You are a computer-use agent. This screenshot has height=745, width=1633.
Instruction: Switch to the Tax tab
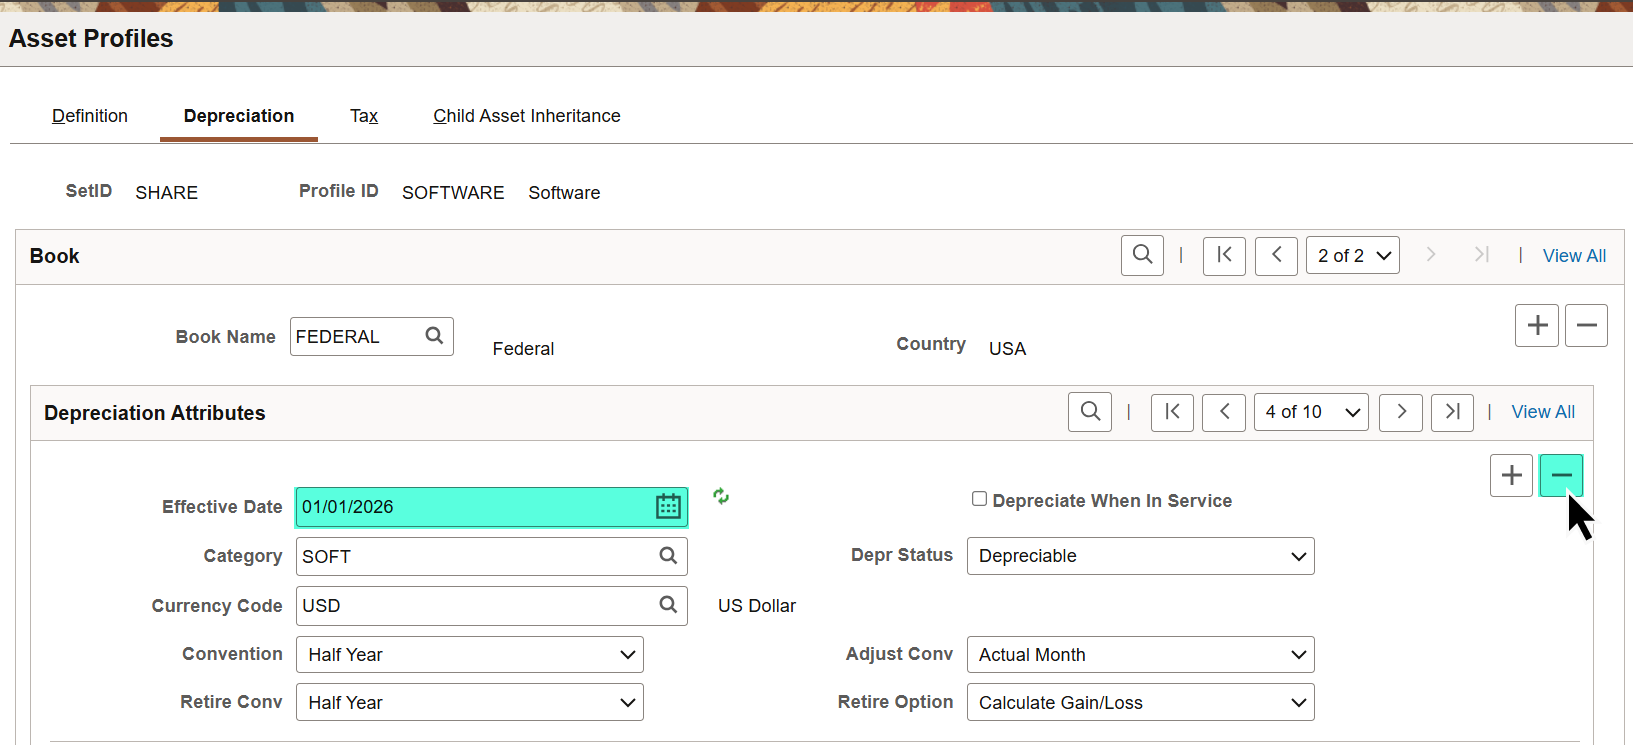pyautogui.click(x=364, y=116)
